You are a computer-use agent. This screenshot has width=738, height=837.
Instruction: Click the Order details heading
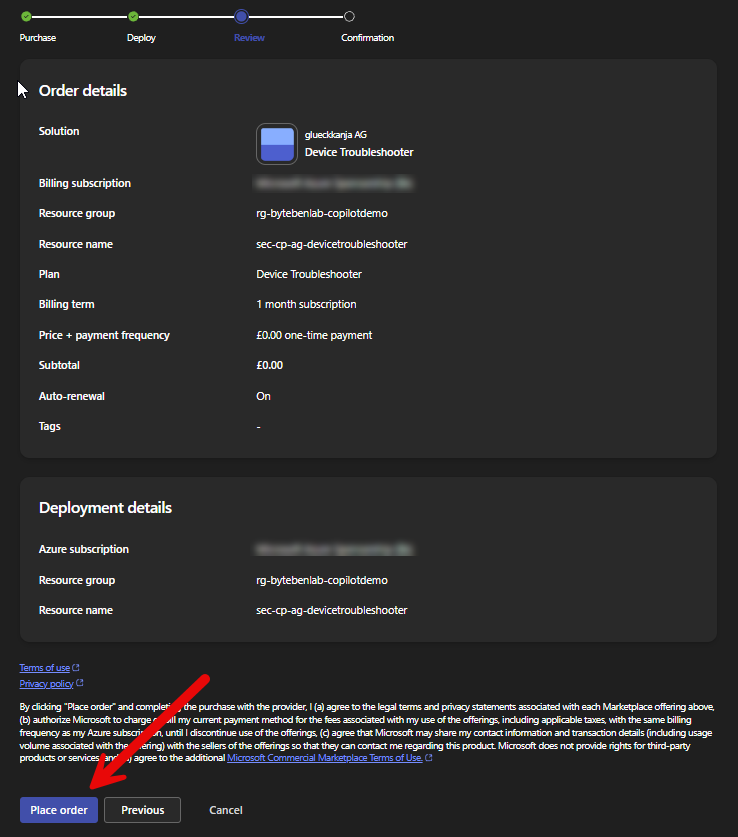pos(83,91)
